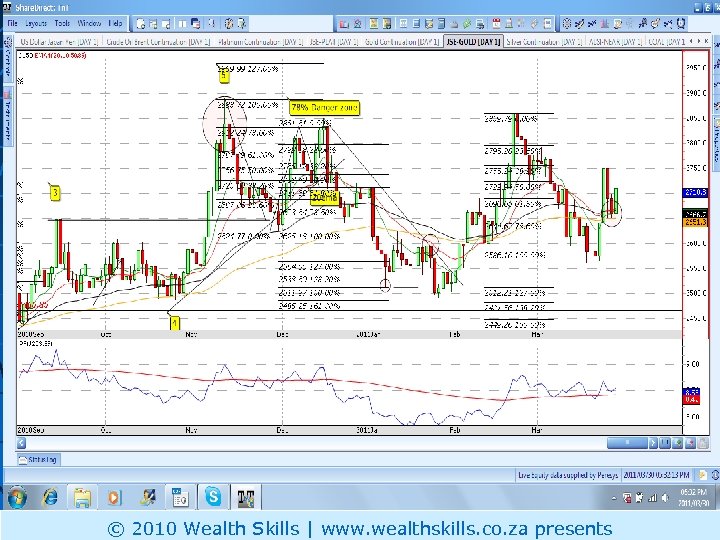Click the new document toolbar icon

click(x=141, y=23)
